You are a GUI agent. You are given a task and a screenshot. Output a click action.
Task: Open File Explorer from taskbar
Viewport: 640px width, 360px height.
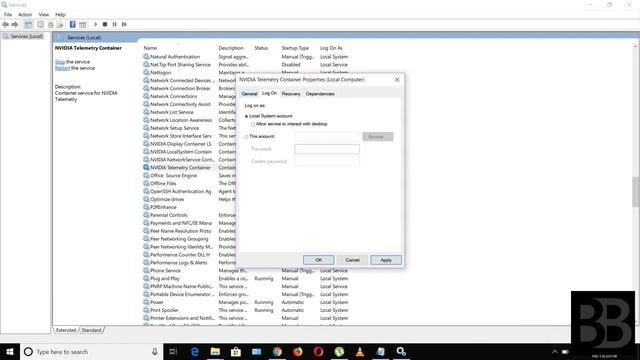215,351
